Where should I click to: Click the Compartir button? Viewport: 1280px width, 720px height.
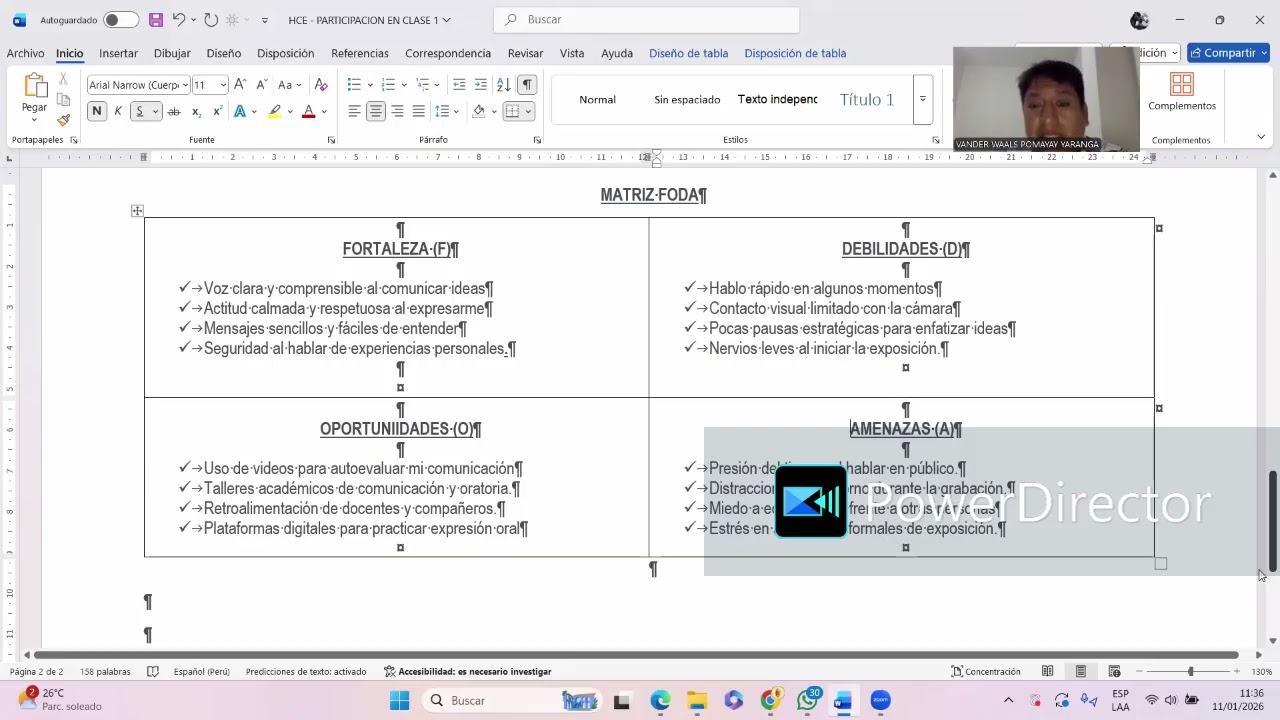(x=1228, y=53)
